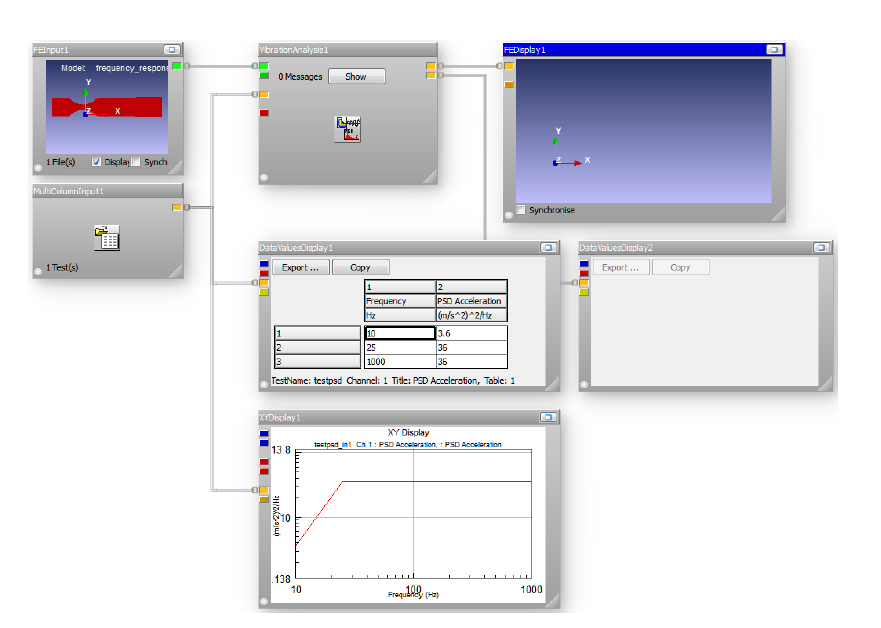
Task: Click Export button in DataValuesDisplay2
Action: tap(621, 267)
